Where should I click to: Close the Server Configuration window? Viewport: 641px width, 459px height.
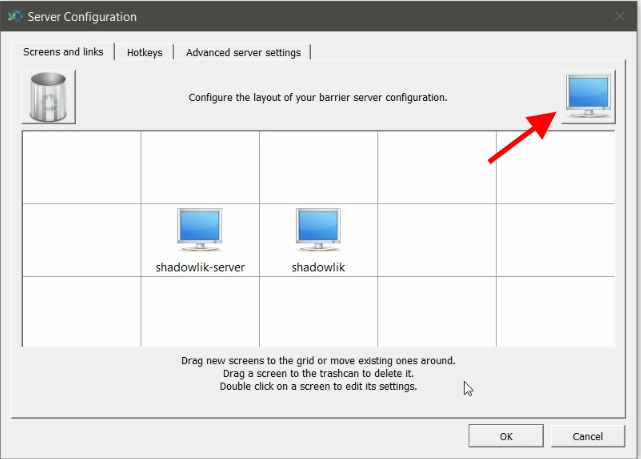click(619, 16)
